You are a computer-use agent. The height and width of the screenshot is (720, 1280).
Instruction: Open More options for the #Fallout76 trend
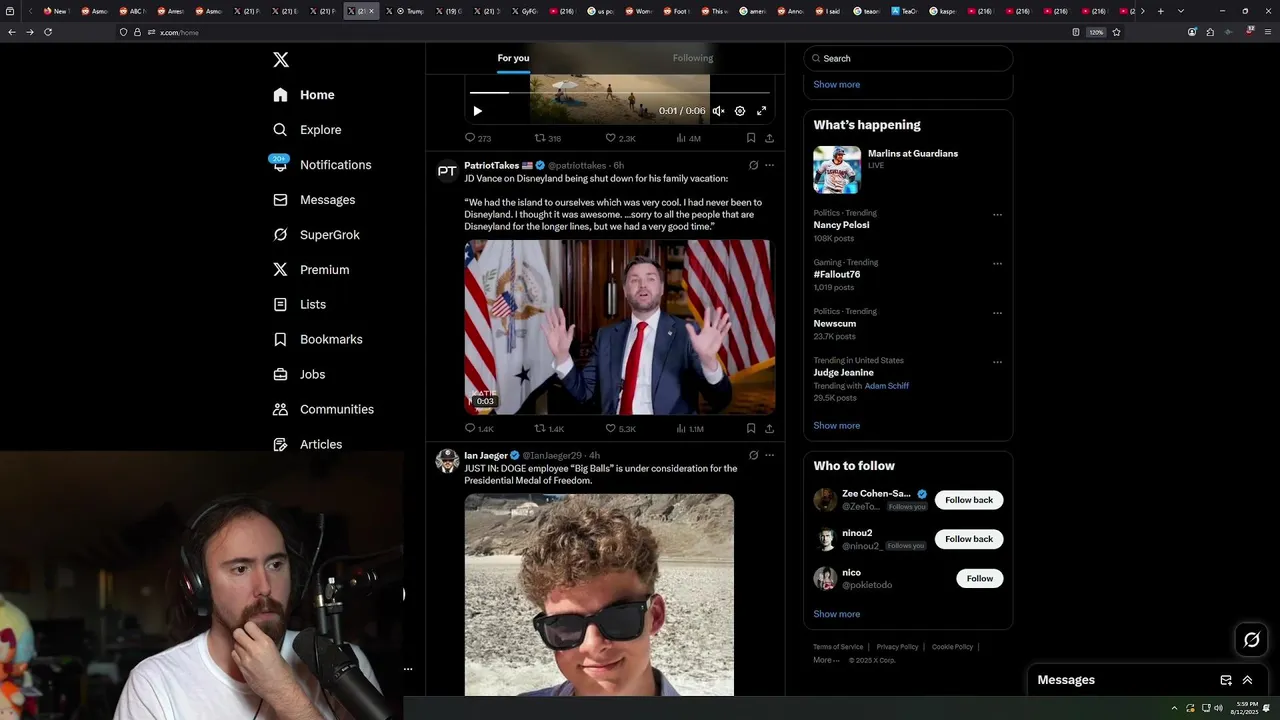point(997,264)
